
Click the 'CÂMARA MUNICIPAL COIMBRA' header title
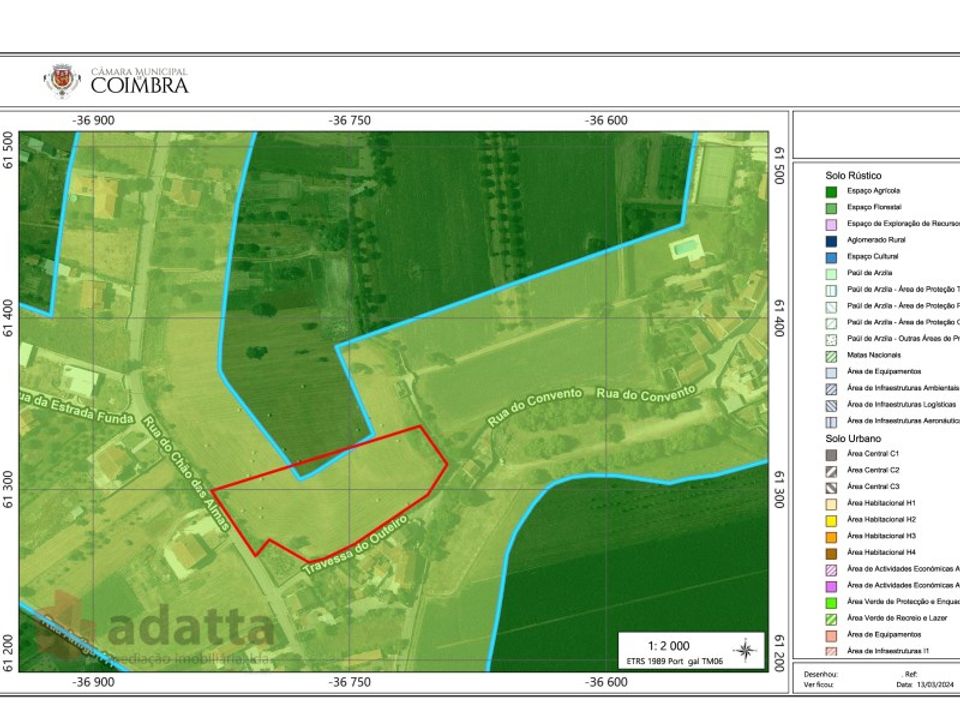[140, 81]
